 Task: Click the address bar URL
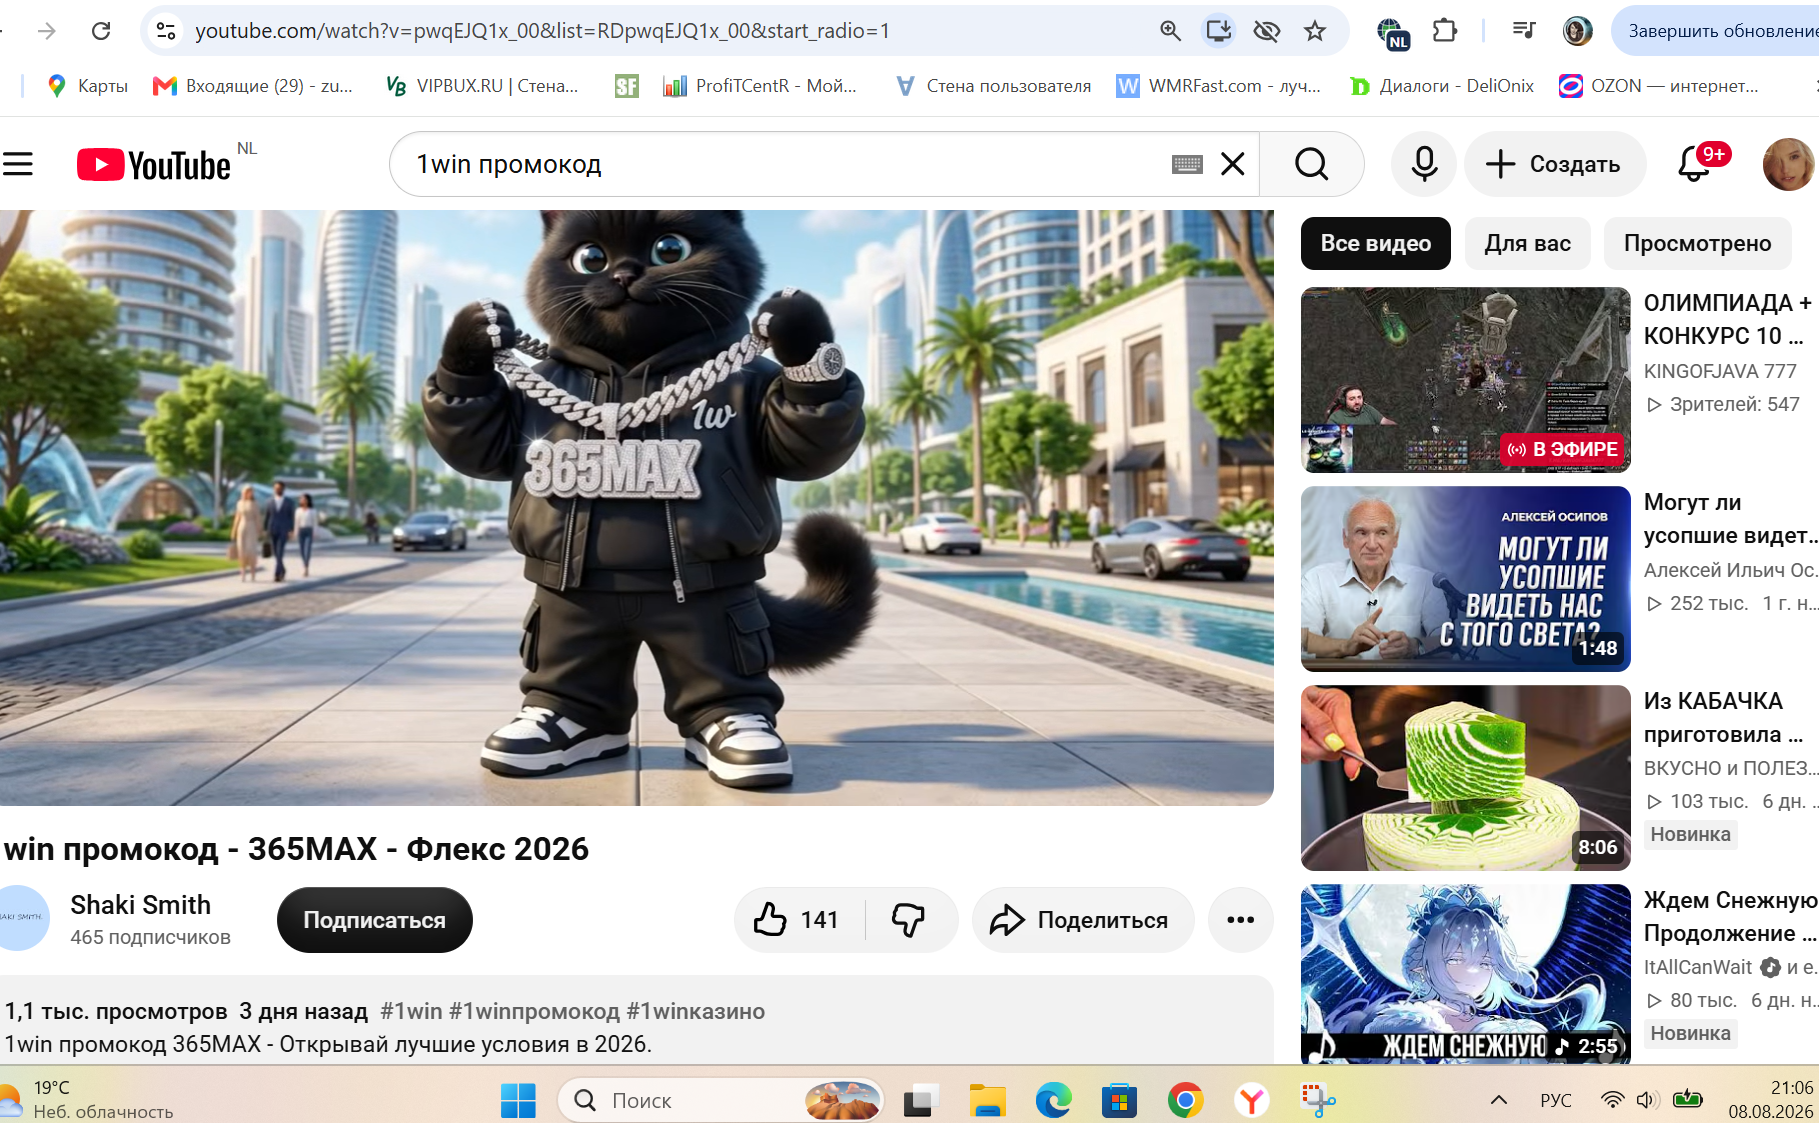pyautogui.click(x=542, y=31)
